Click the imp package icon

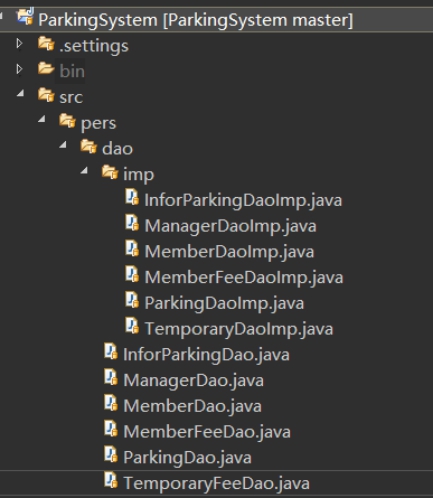point(110,172)
